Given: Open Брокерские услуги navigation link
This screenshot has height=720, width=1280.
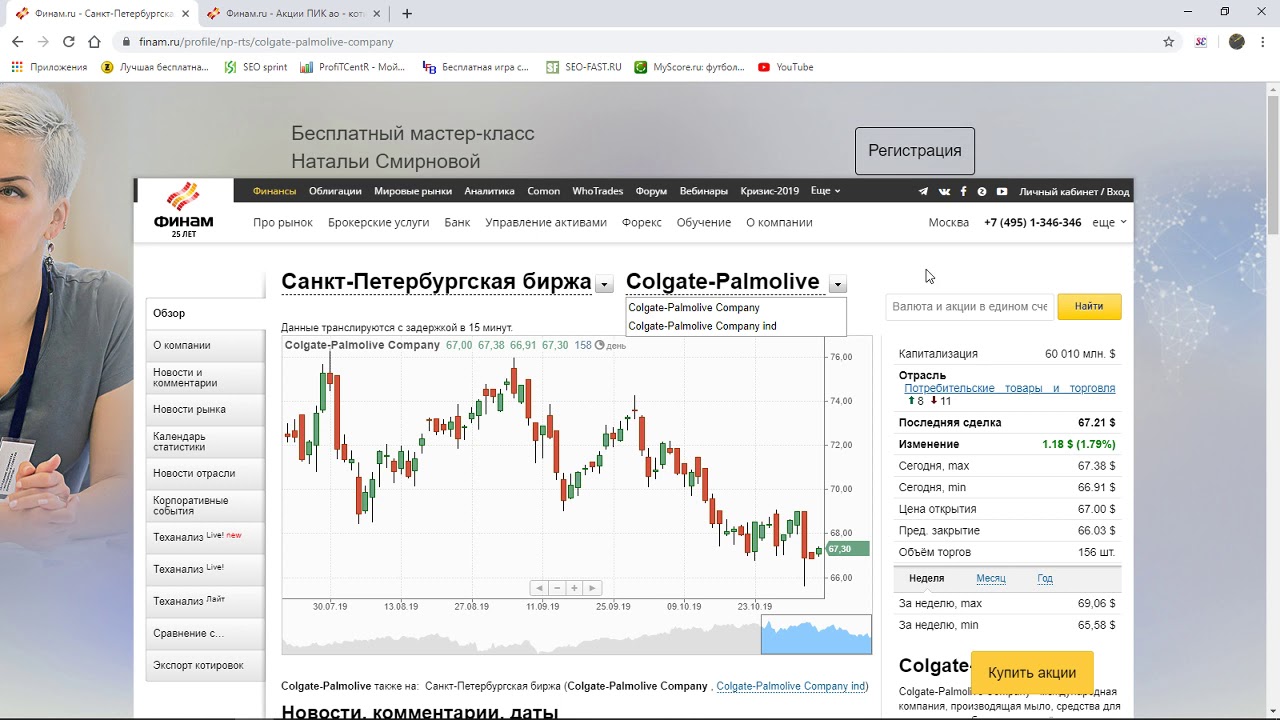Looking at the screenshot, I should coord(379,223).
